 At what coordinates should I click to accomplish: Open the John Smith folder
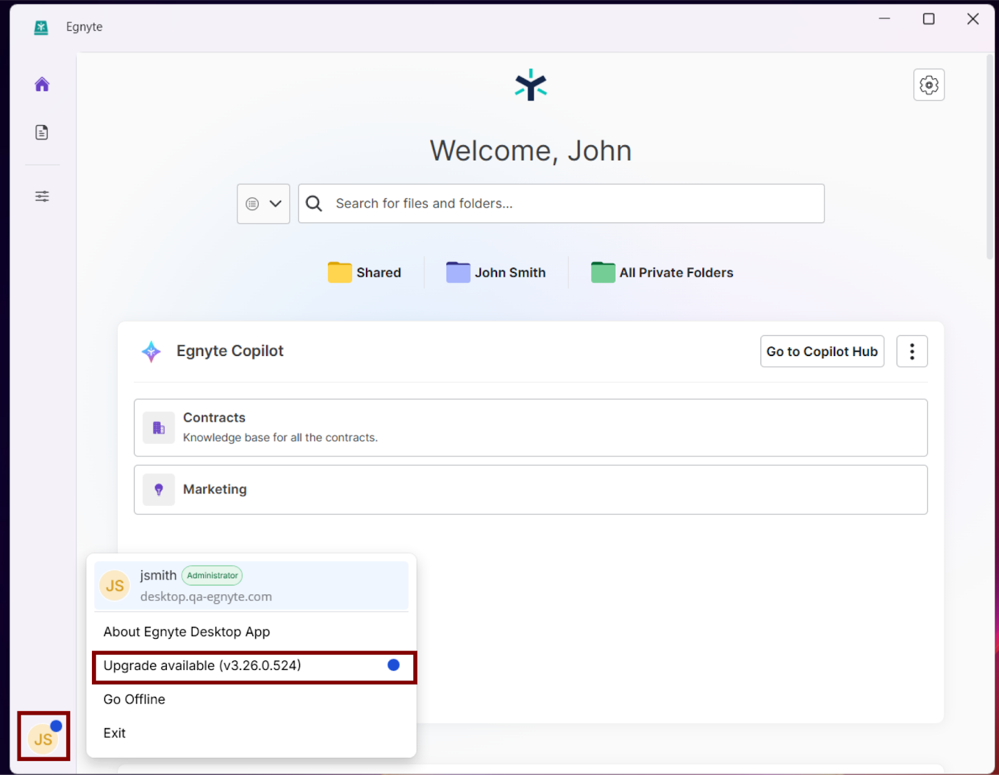(496, 272)
